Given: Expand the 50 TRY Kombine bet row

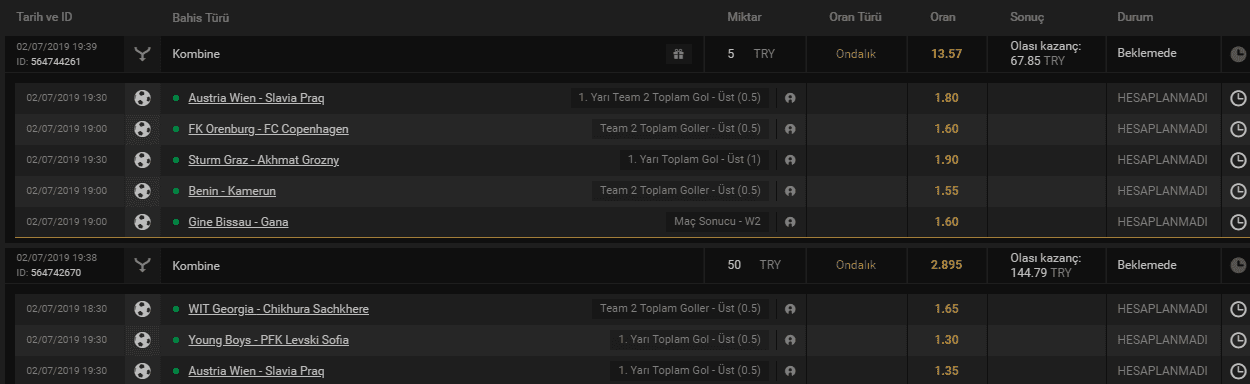Looking at the screenshot, I should 625,265.
